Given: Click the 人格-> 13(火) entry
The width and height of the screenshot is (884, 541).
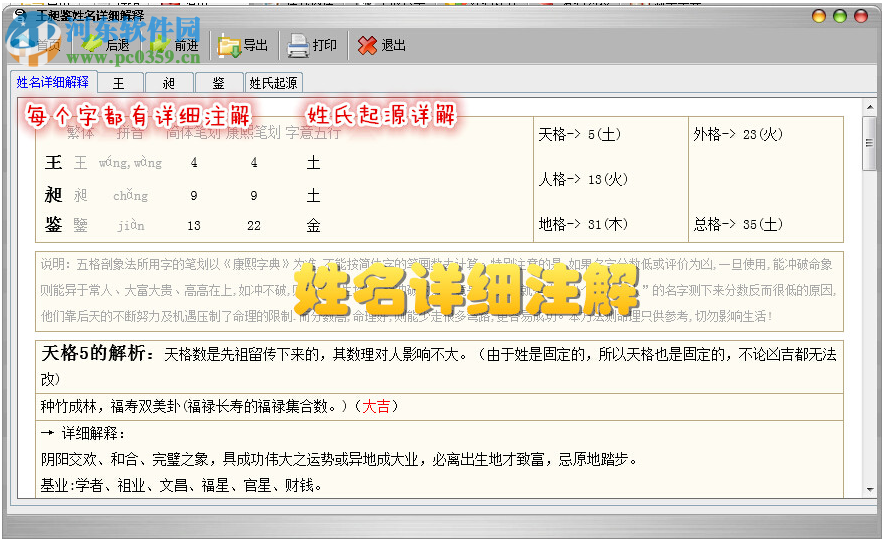Looking at the screenshot, I should (x=583, y=179).
